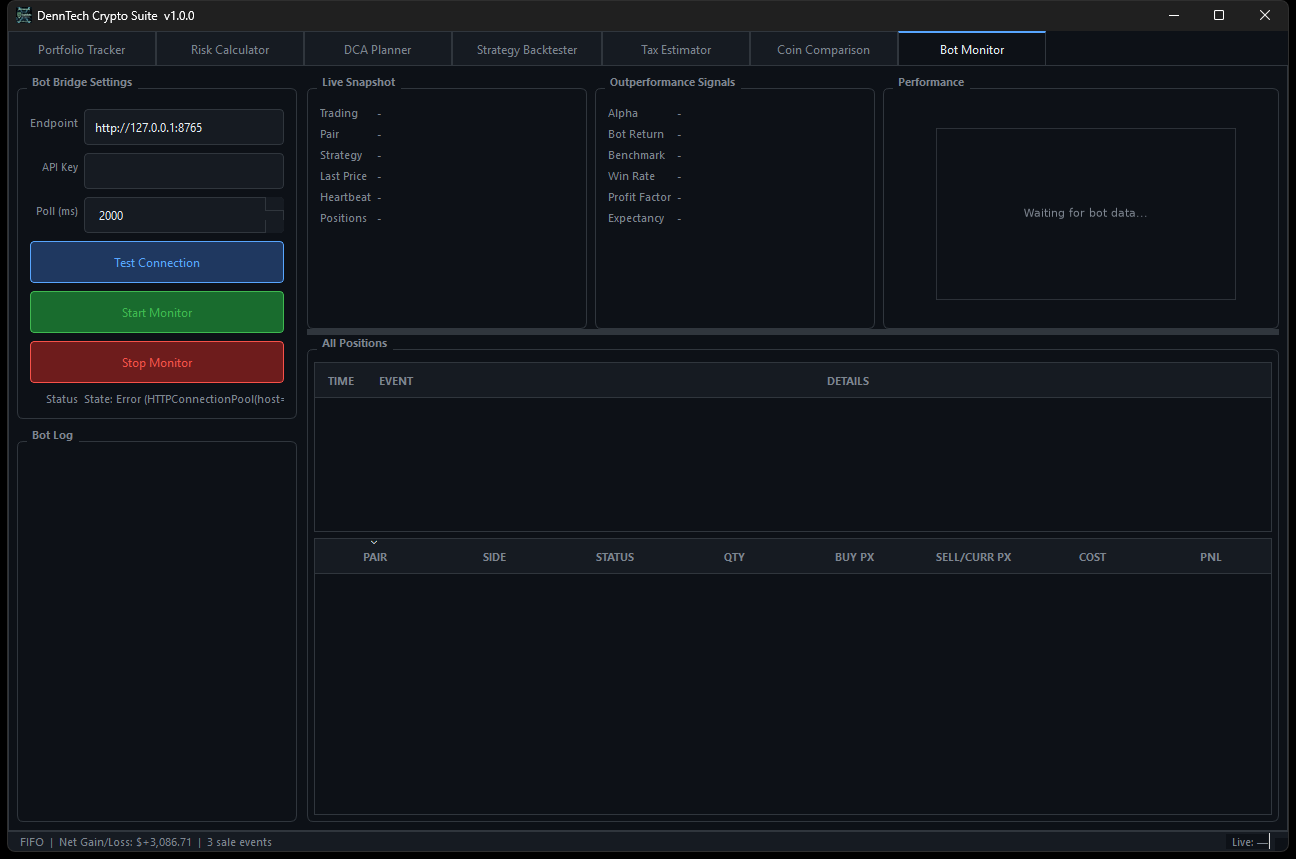Click the Last Price label

343,176
